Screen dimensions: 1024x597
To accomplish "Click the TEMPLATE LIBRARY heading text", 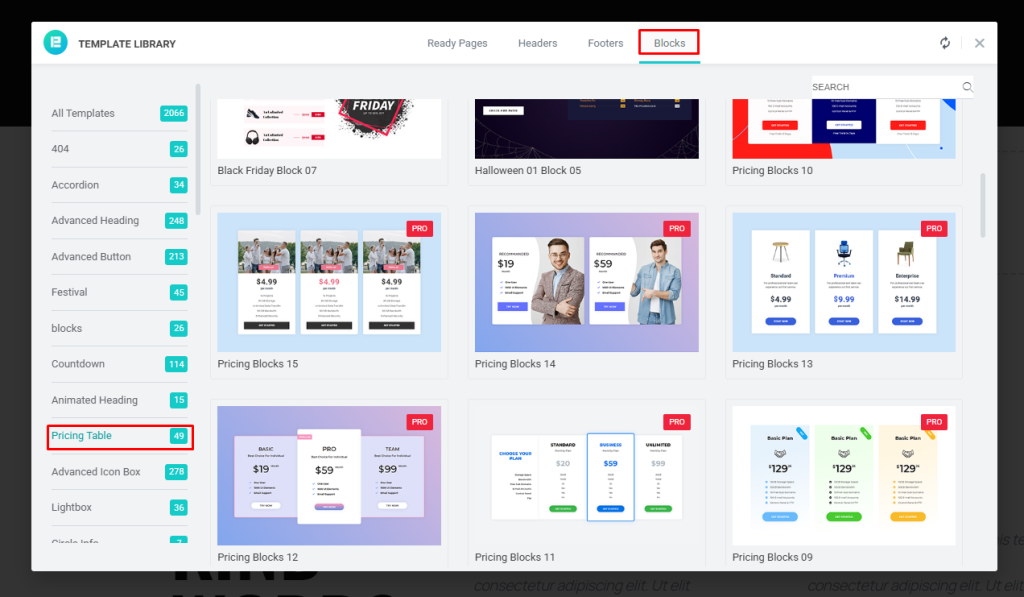I will pos(127,44).
